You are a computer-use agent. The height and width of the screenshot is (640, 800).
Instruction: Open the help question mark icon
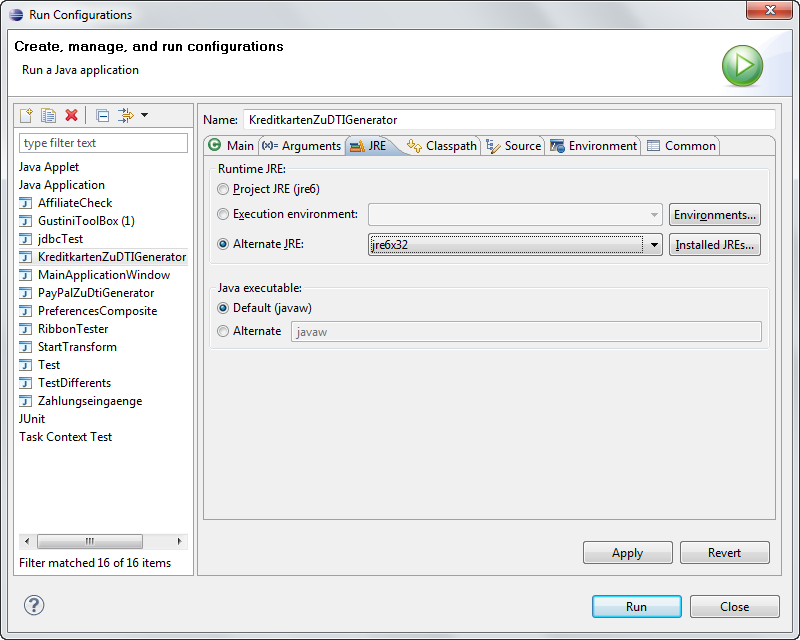tap(34, 605)
